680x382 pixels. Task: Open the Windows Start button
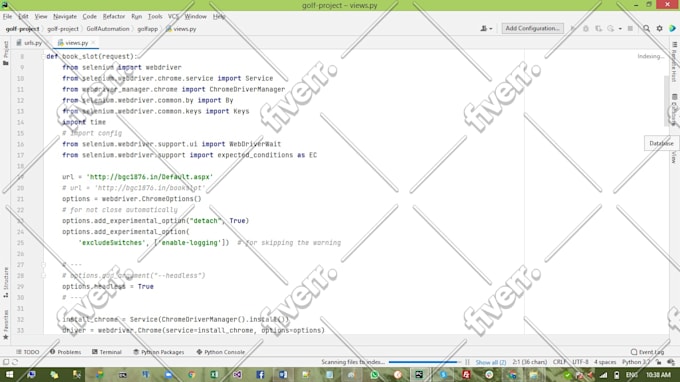(9, 375)
